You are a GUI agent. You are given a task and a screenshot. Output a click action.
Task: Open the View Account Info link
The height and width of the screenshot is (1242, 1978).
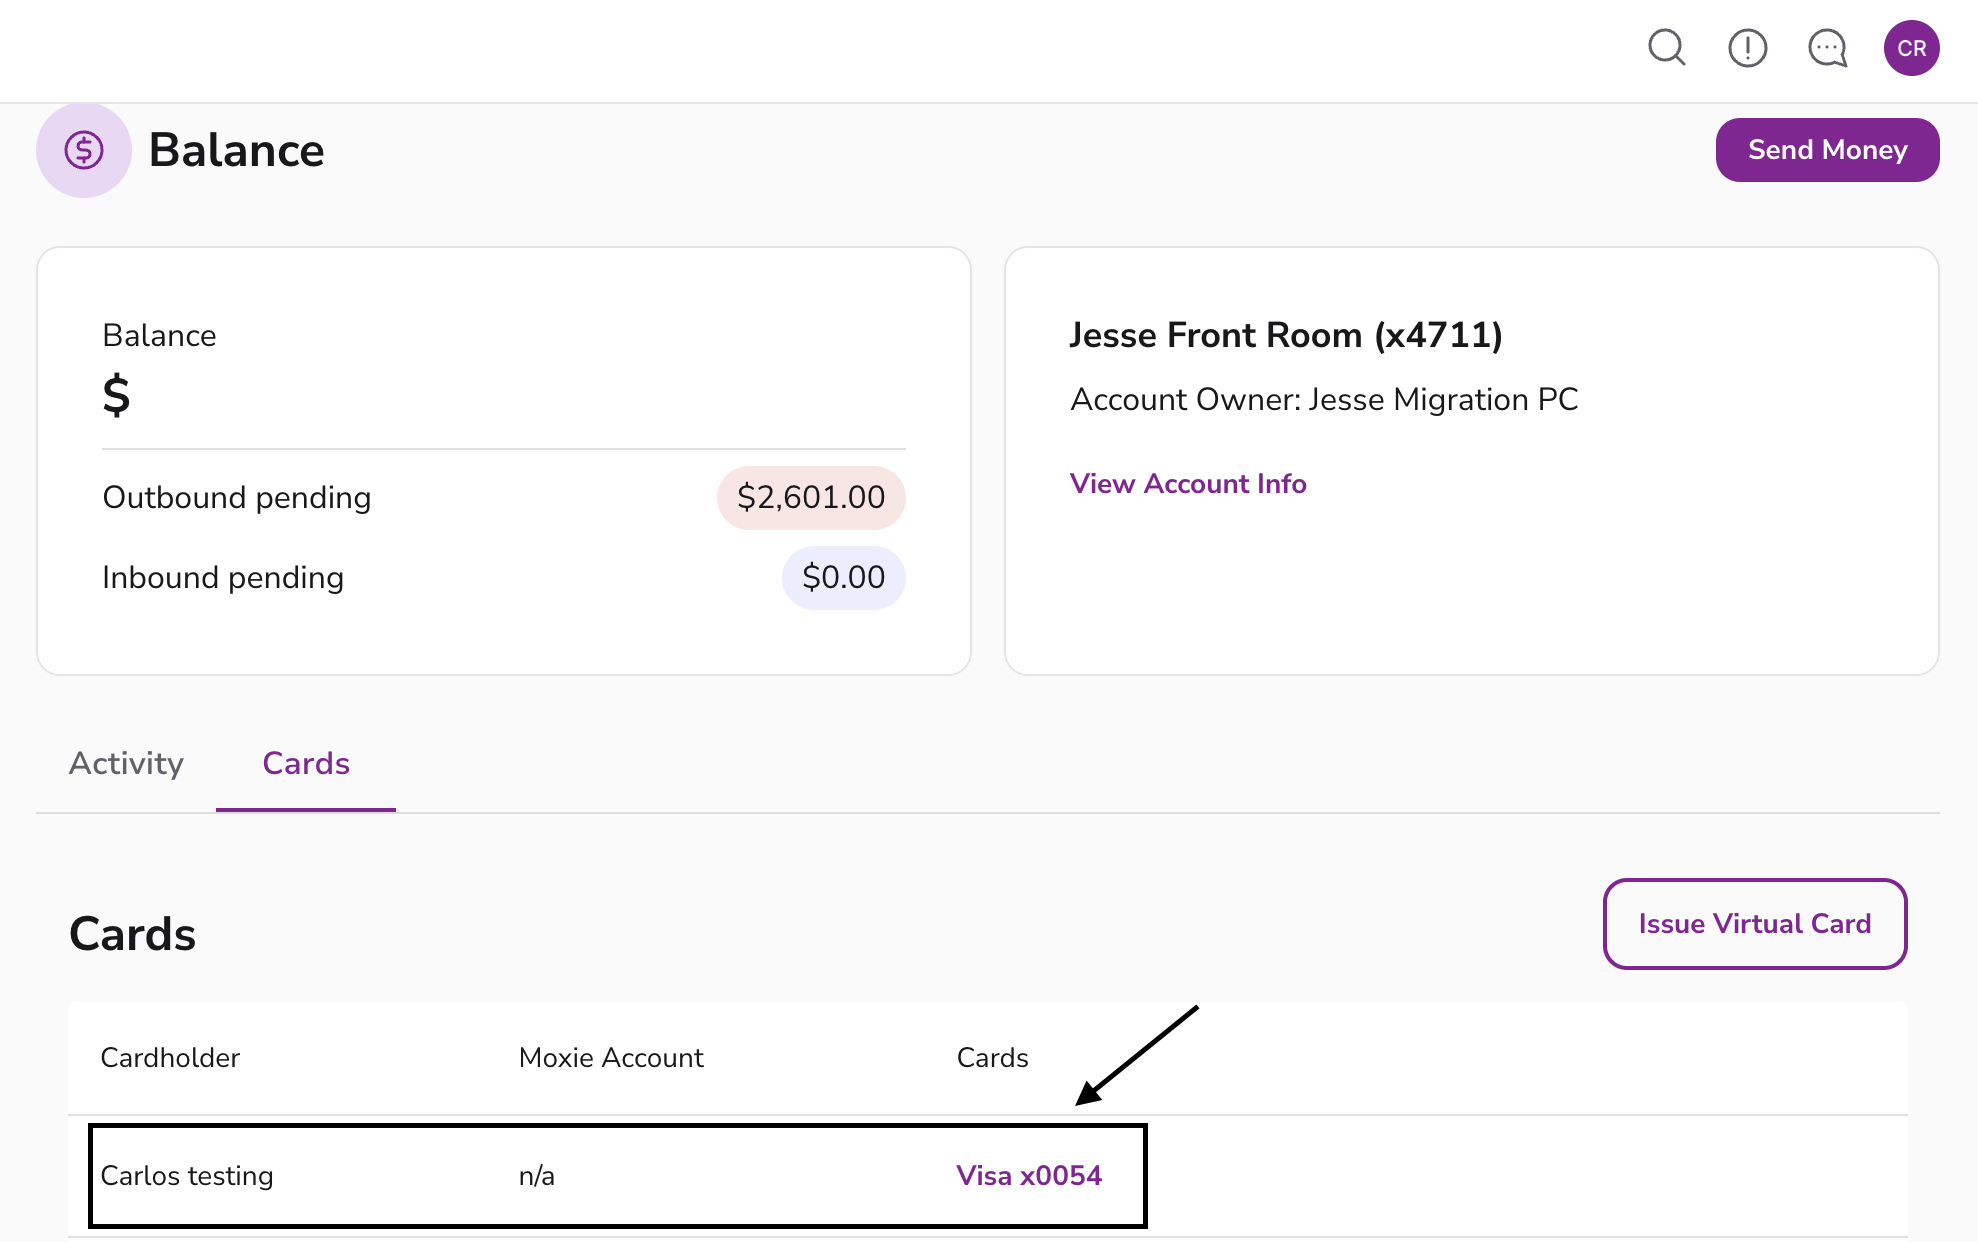point(1188,484)
